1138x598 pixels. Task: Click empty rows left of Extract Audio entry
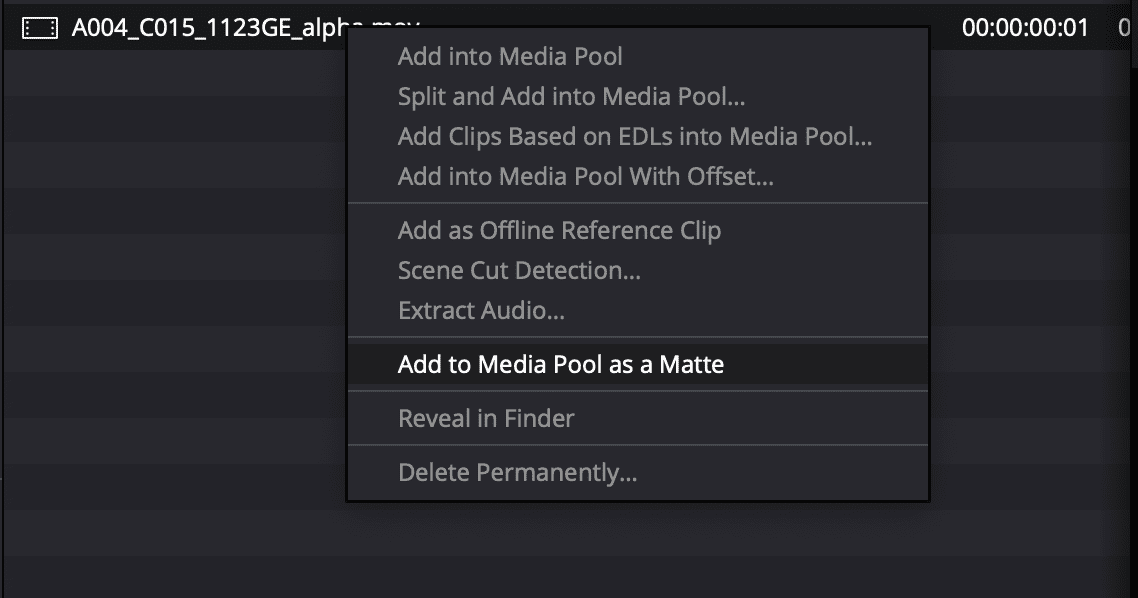(x=170, y=311)
